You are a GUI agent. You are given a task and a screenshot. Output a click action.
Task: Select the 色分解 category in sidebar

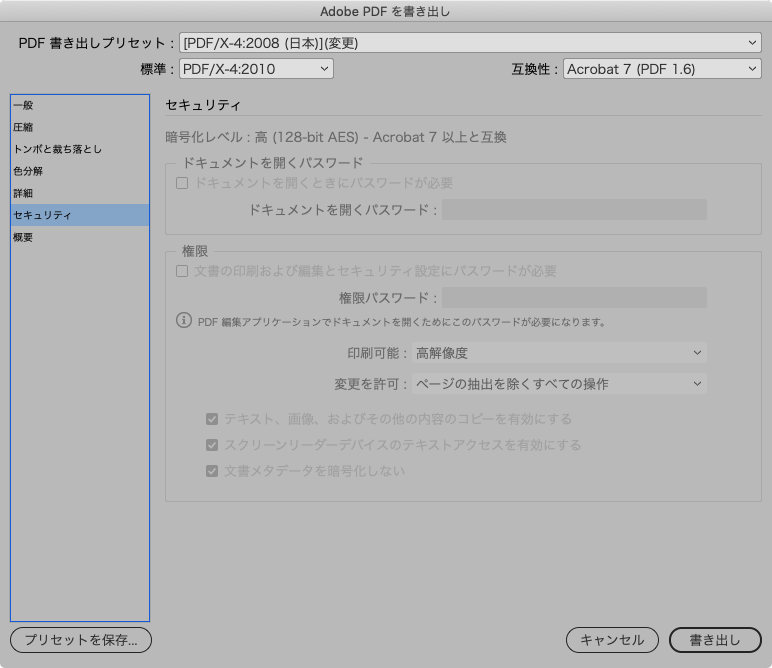[80, 171]
